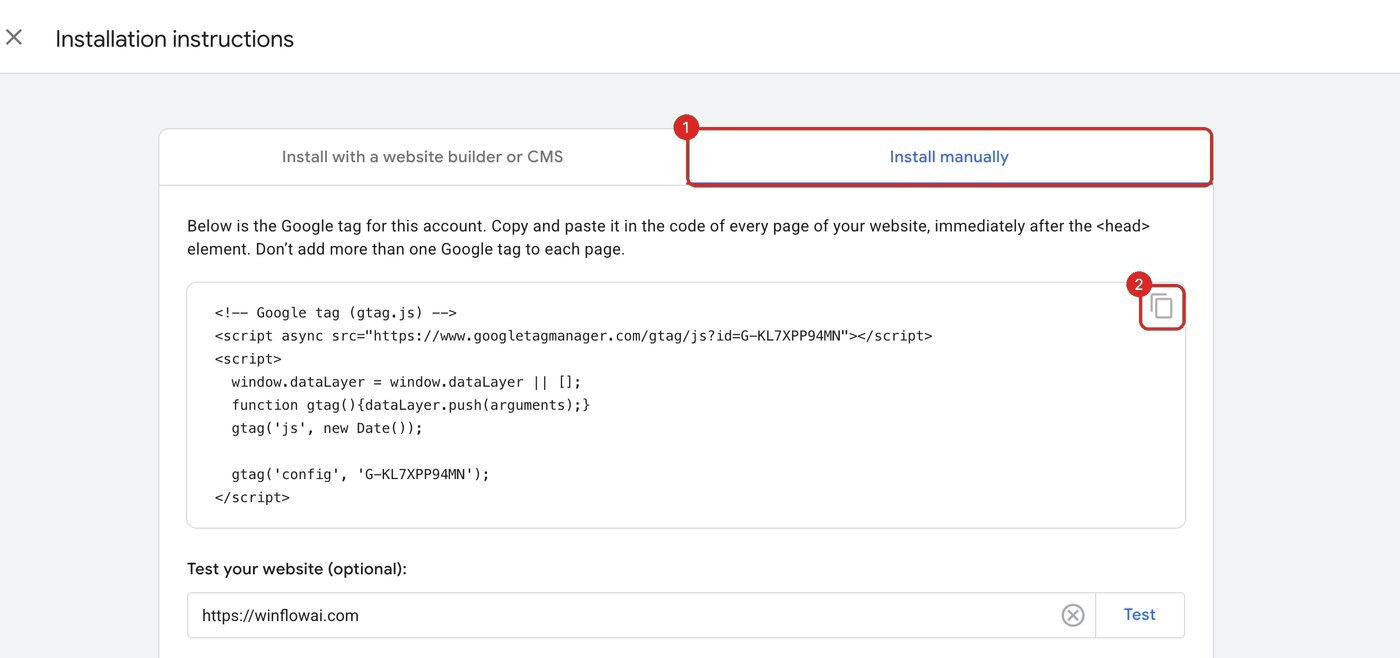Clear the website URL field

(x=1072, y=615)
